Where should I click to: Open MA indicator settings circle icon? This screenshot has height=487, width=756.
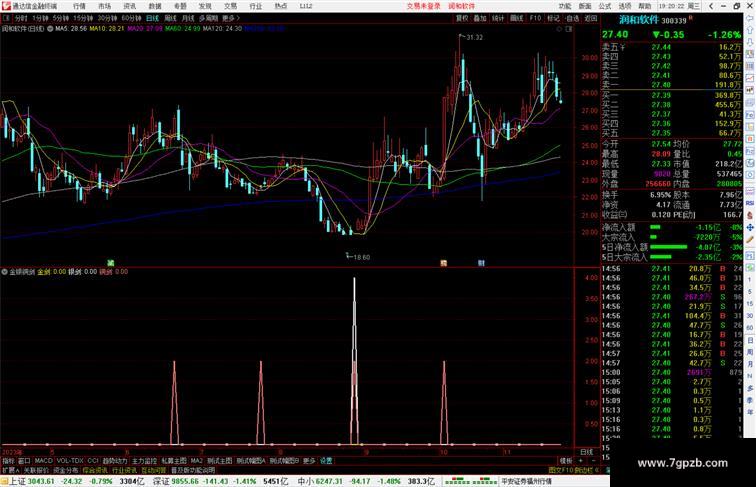[50, 29]
